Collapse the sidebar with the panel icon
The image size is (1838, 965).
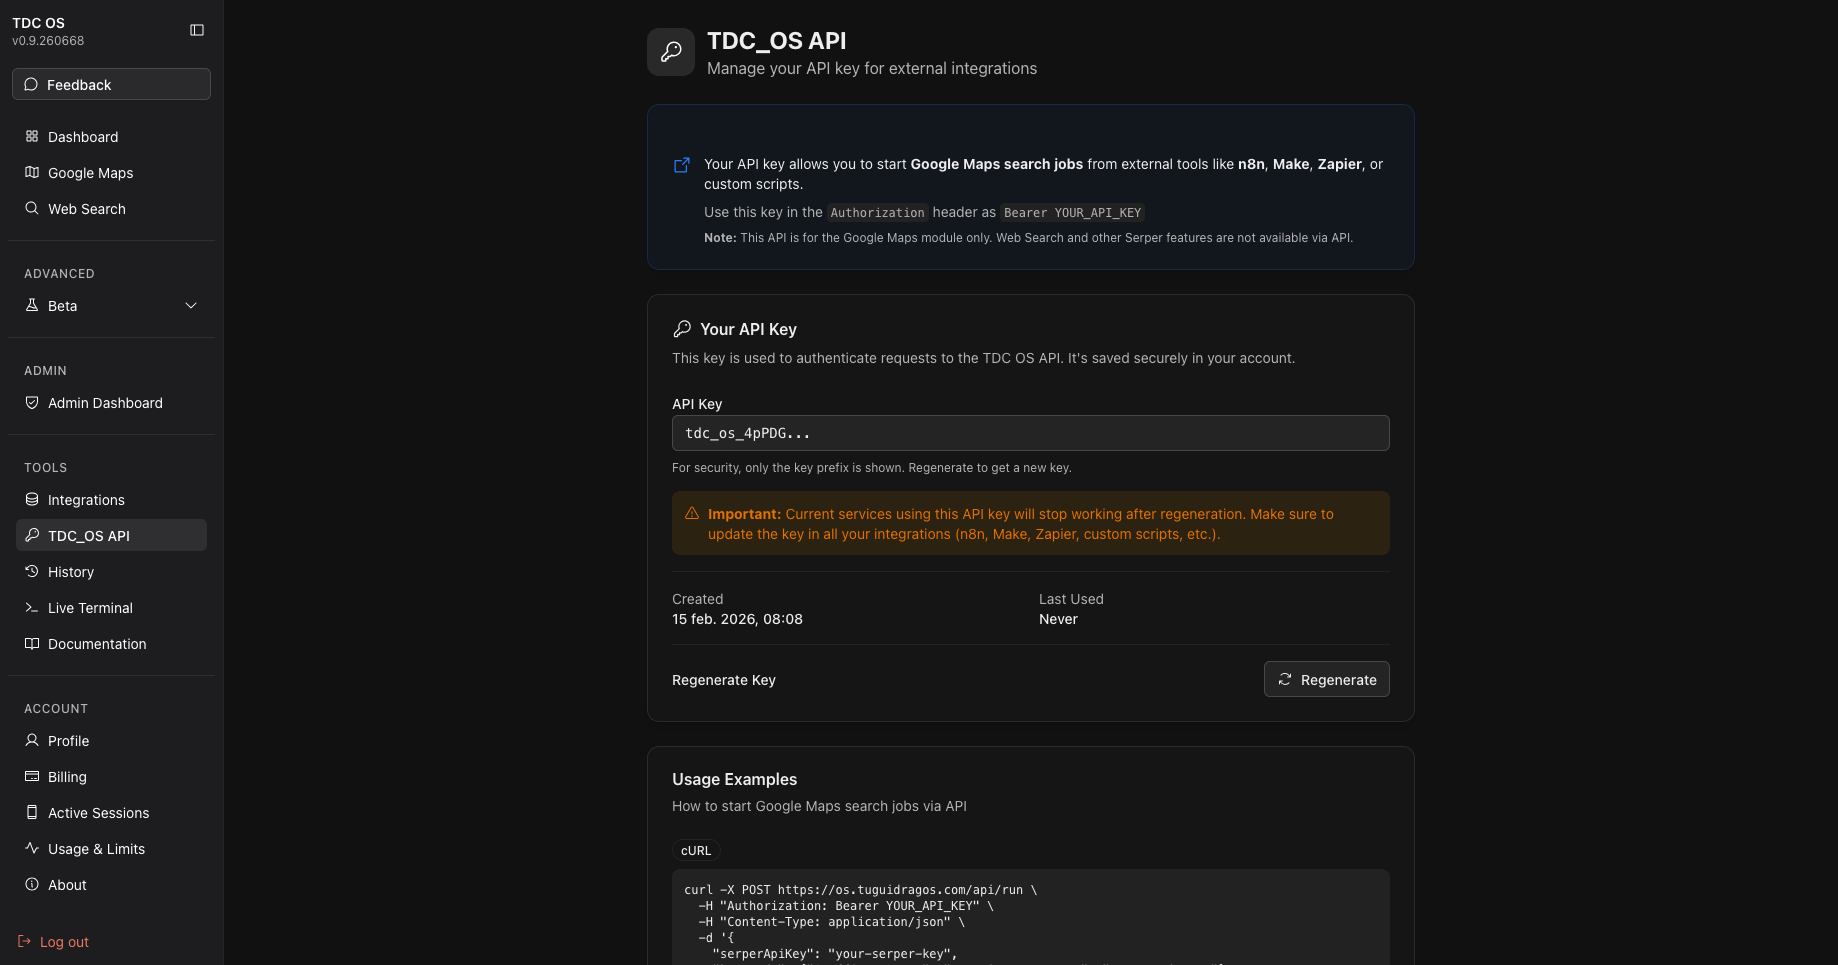(197, 30)
